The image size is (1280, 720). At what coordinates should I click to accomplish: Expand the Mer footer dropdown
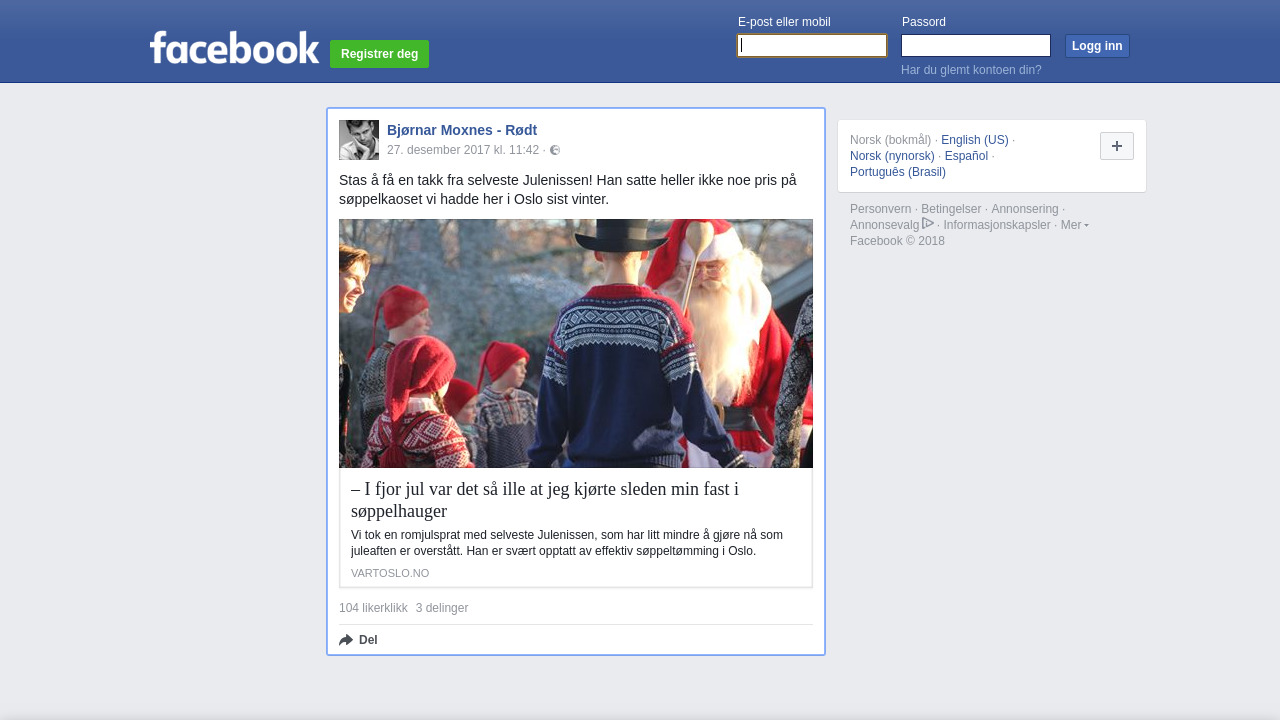(x=1074, y=225)
